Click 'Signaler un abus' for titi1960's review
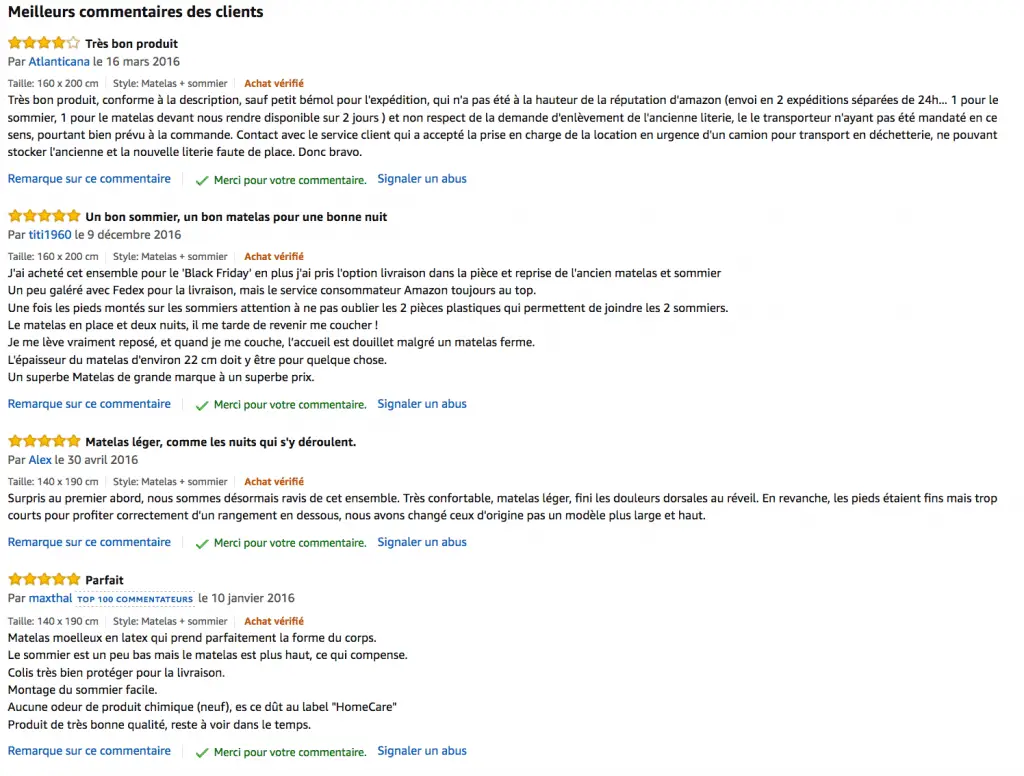 [422, 404]
